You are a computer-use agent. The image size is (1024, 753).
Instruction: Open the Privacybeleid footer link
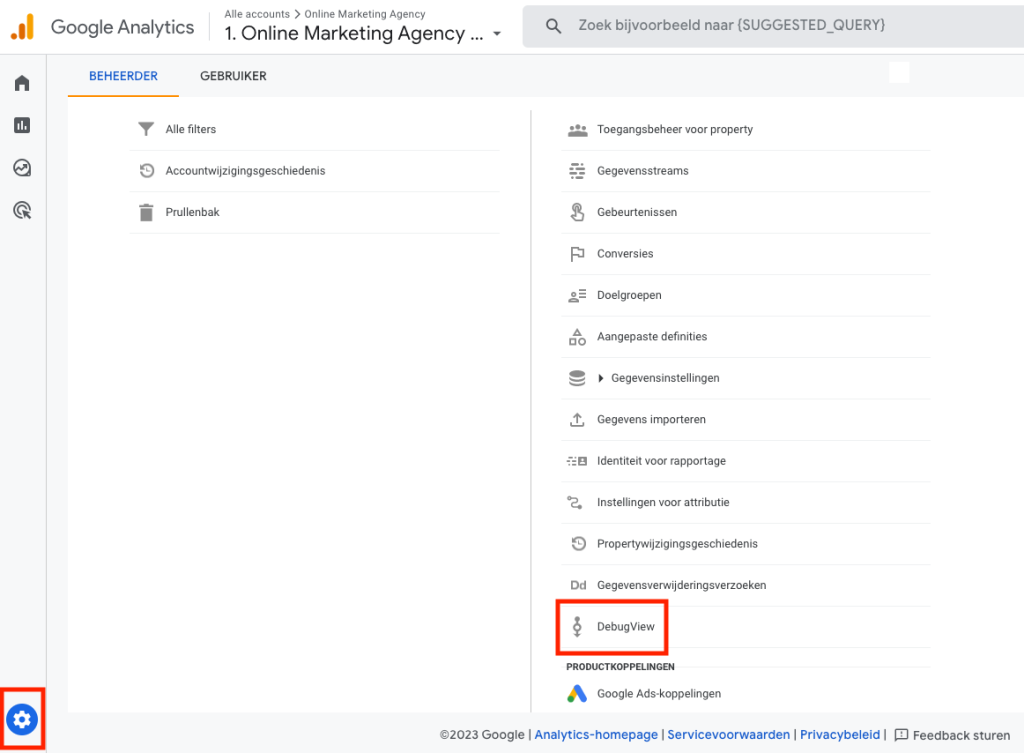click(x=840, y=735)
